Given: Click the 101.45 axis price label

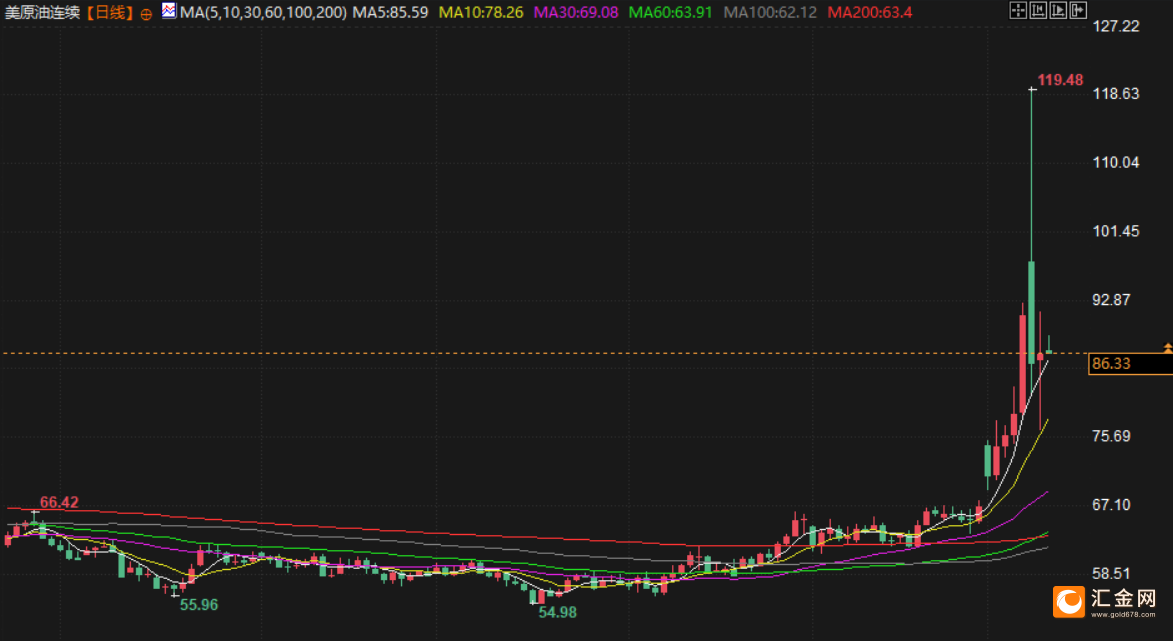Looking at the screenshot, I should 1116,231.
